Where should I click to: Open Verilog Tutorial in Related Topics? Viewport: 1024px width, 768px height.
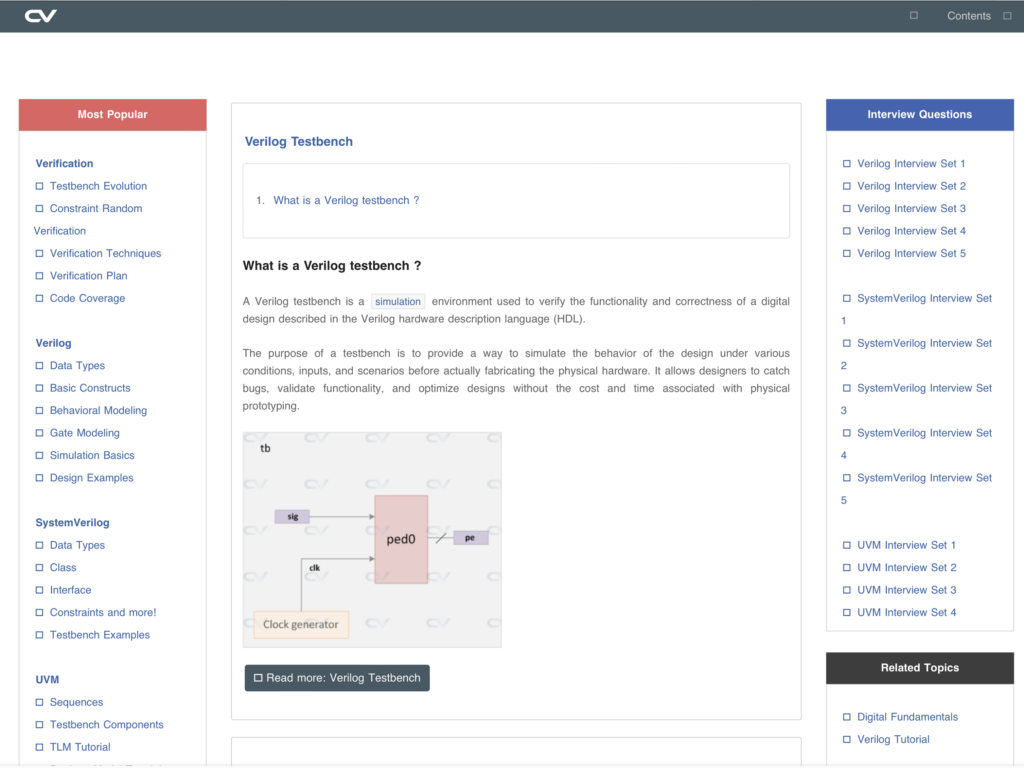coord(893,739)
